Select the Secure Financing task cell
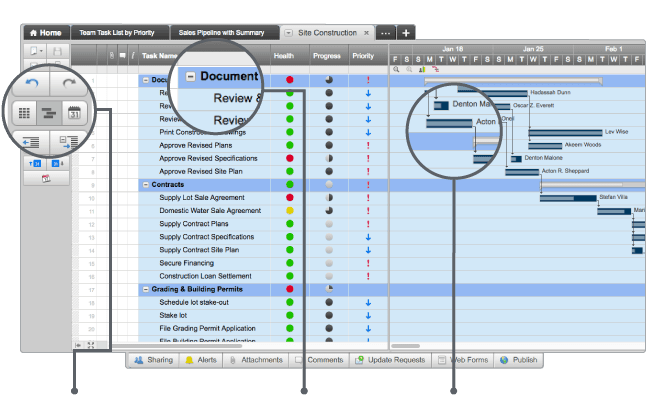 click(187, 263)
